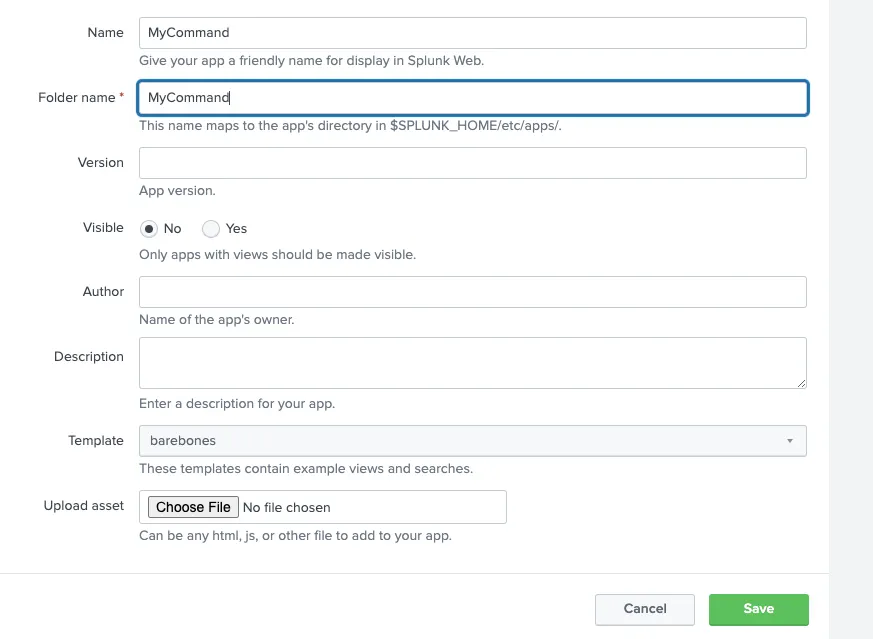Click the Template field label
Screen dimensions: 873x639
[96, 440]
